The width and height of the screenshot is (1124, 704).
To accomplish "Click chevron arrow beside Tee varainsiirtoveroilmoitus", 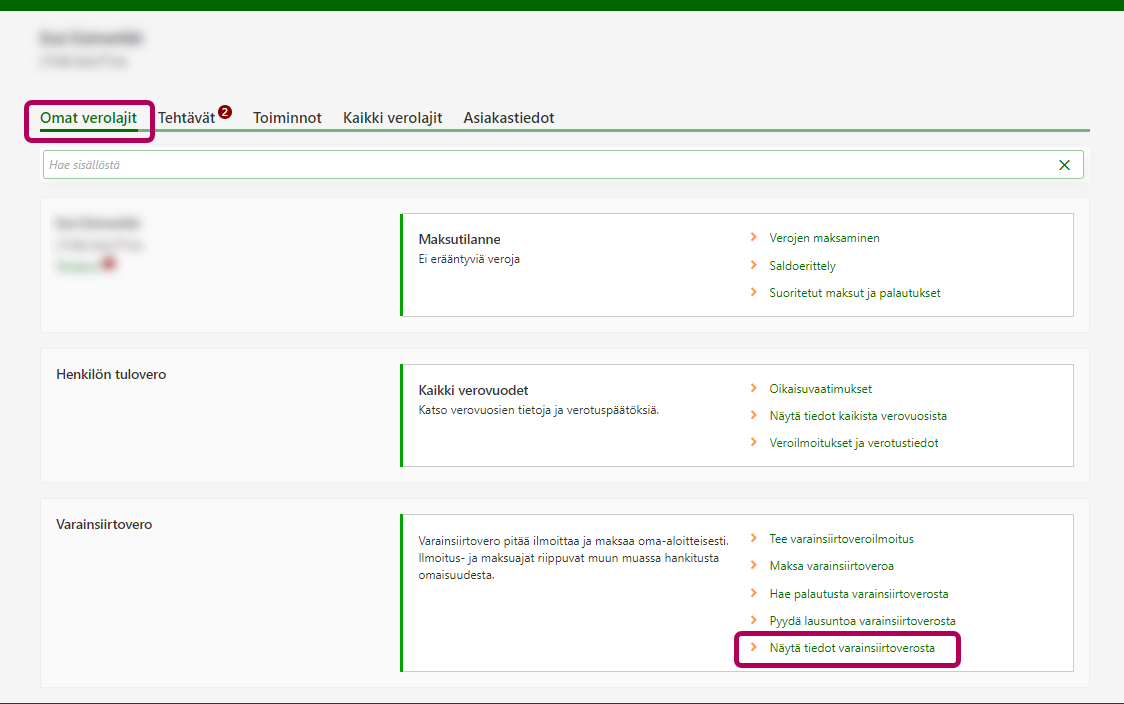I will [753, 539].
